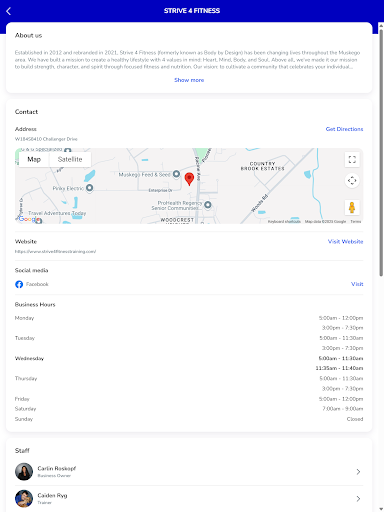Visit the Facebook social page

(x=357, y=284)
